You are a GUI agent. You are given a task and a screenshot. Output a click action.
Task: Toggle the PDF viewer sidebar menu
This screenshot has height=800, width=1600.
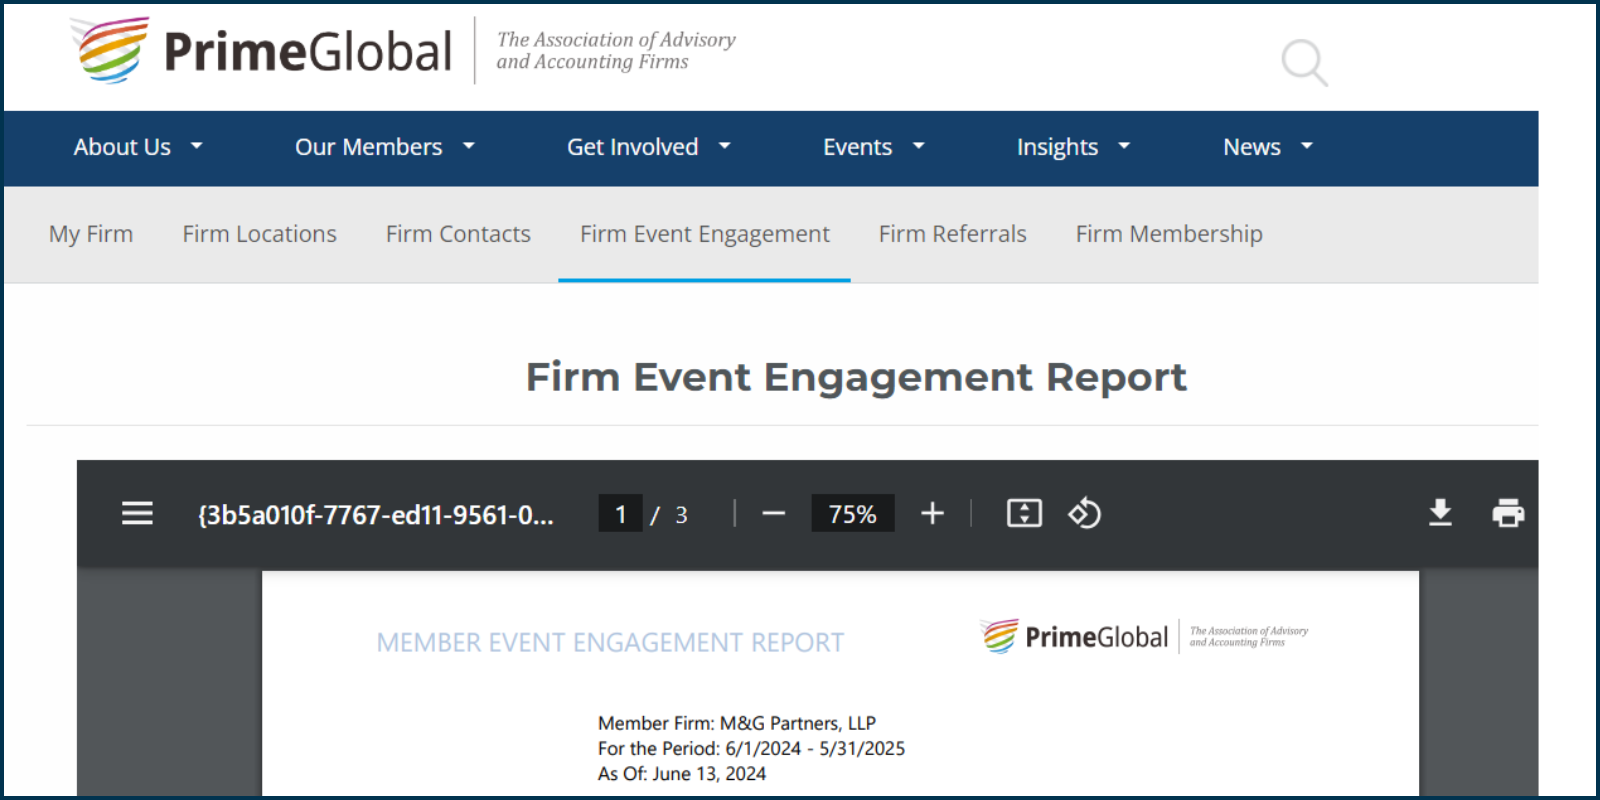137,514
